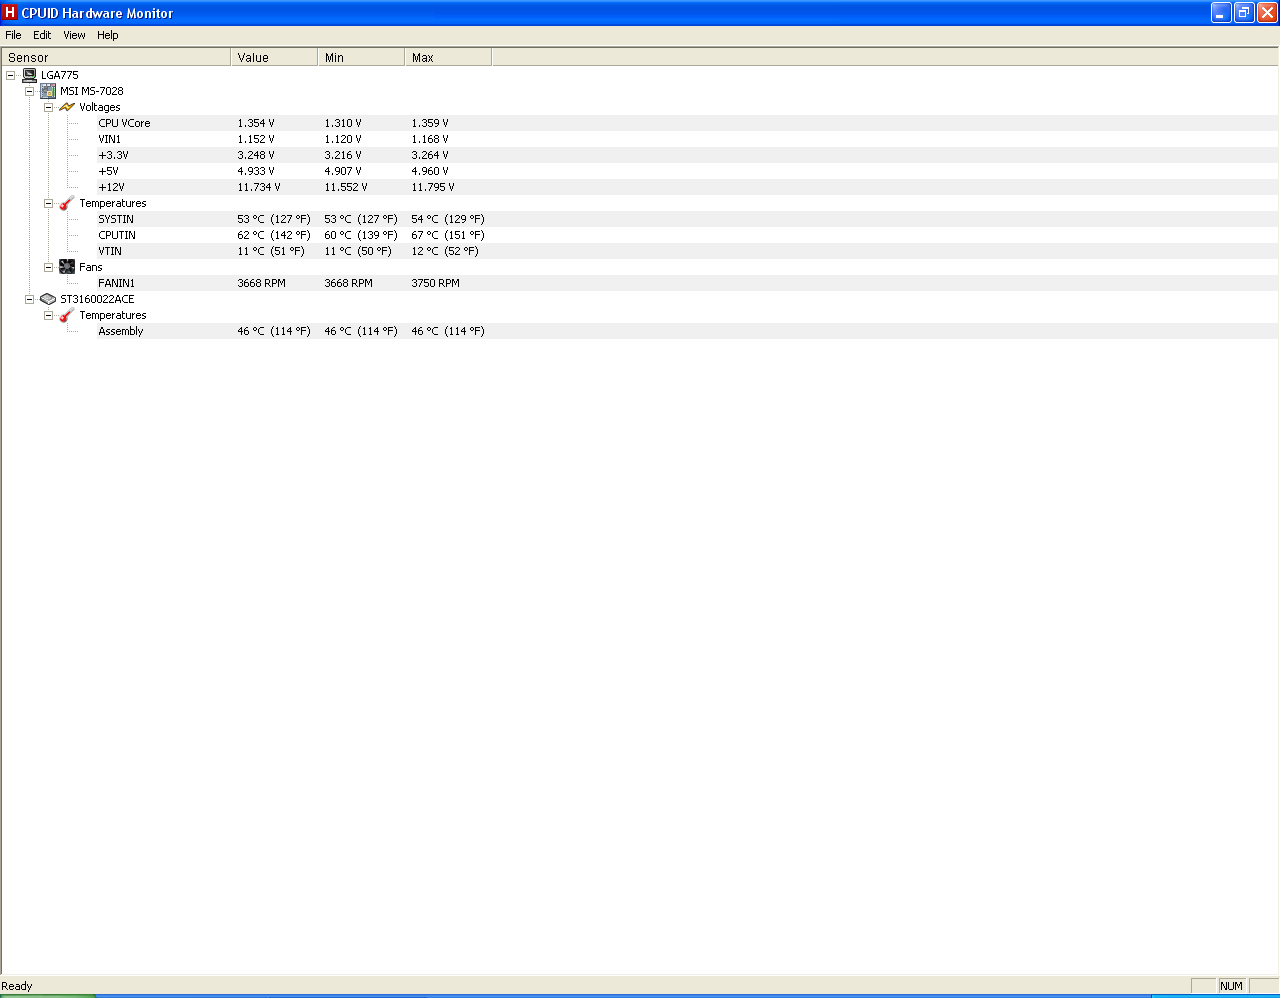Viewport: 1280px width, 998px height.
Task: Open the Edit menu
Action: [x=42, y=35]
